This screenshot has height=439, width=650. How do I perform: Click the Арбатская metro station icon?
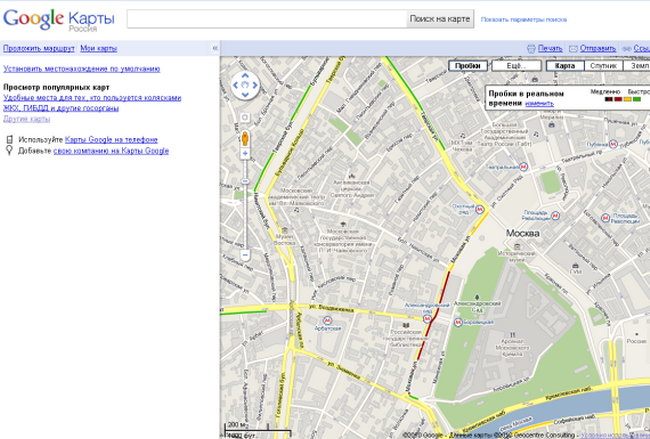(327, 320)
